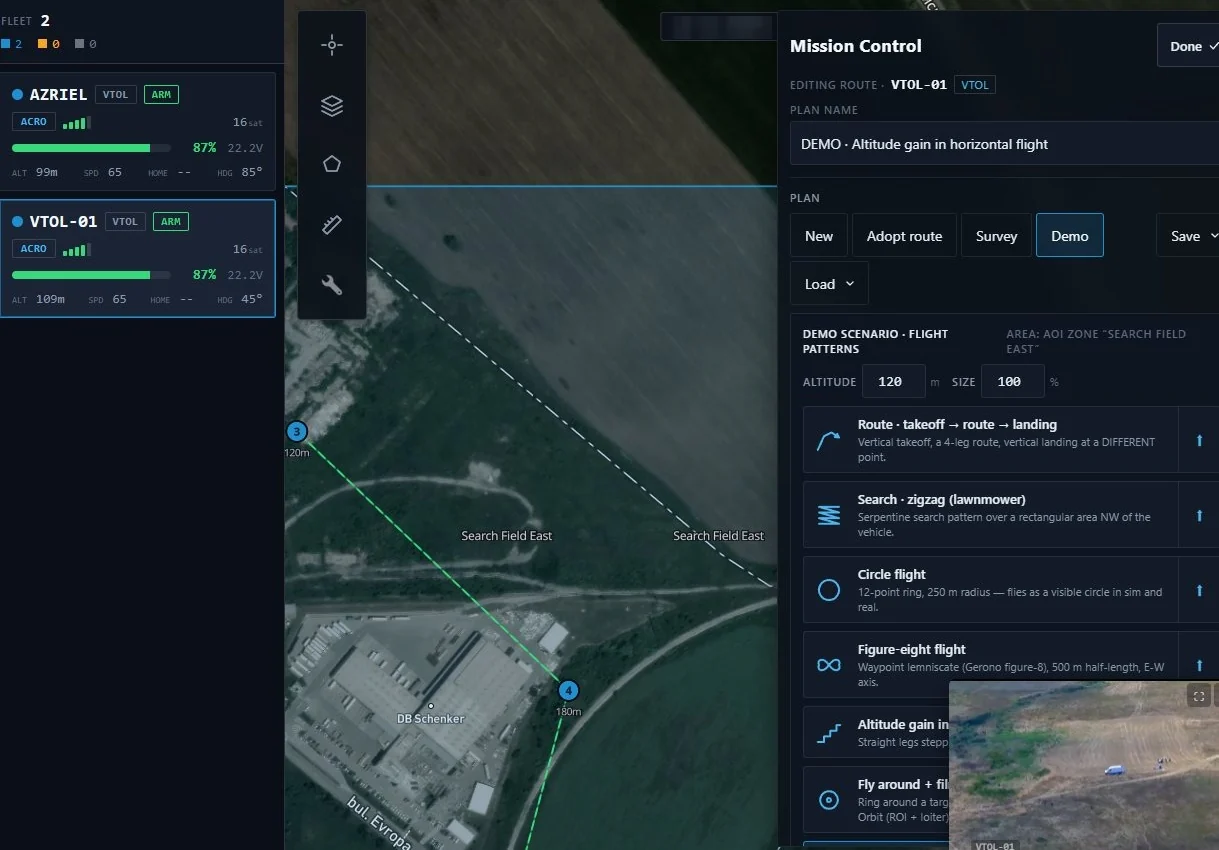Select the Route takeoff route landing scenario
The width and height of the screenshot is (1219, 850).
pos(991,440)
